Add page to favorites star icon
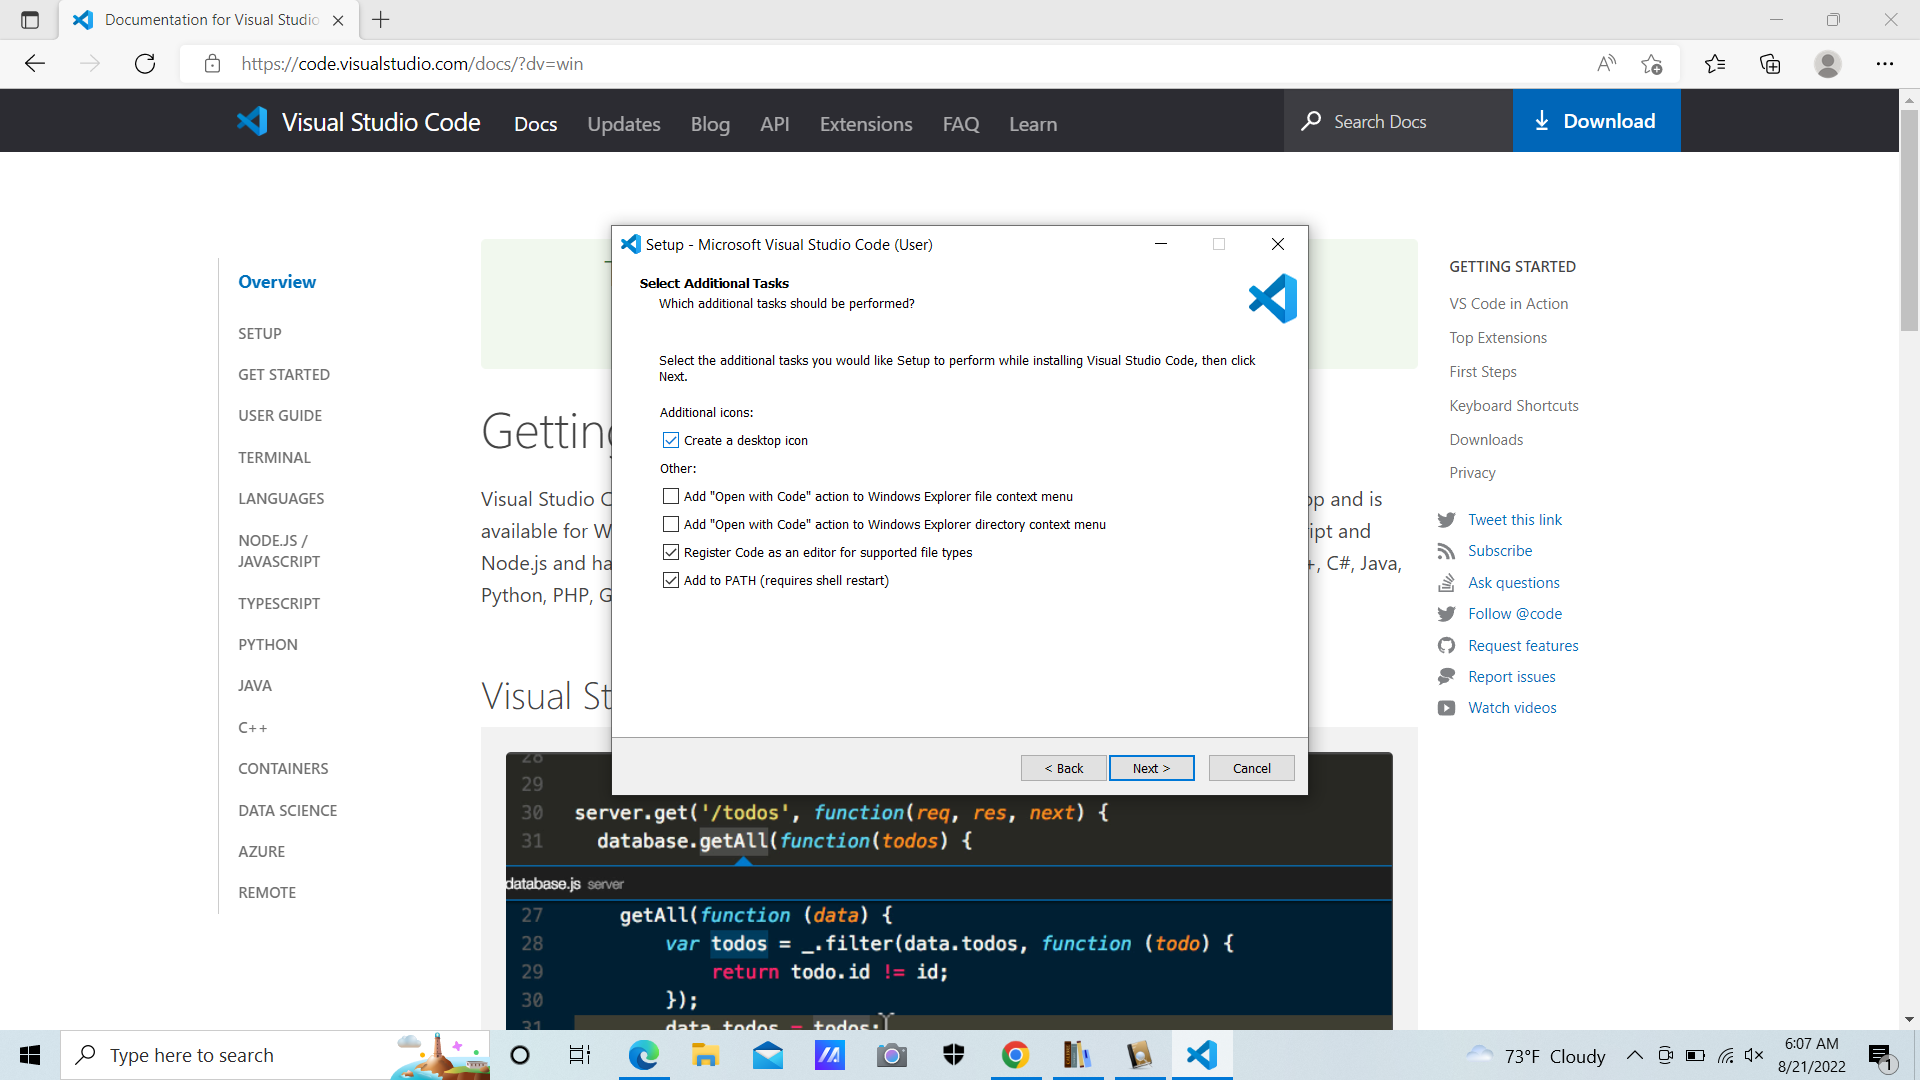 1651,64
